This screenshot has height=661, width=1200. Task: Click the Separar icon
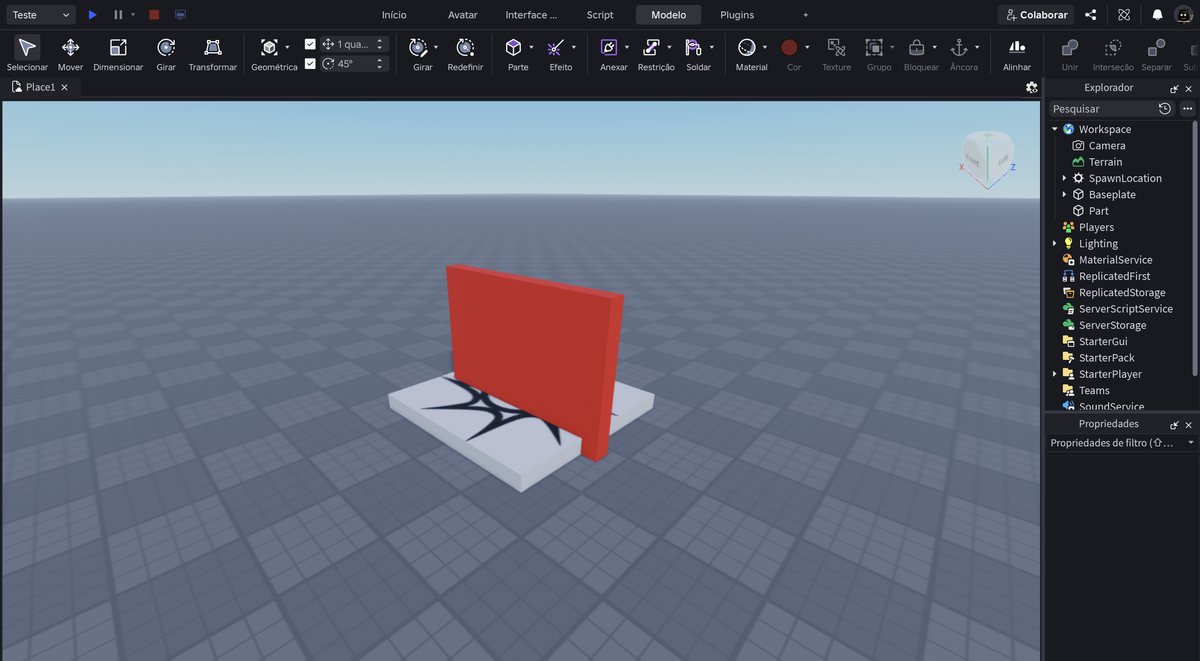[1156, 48]
